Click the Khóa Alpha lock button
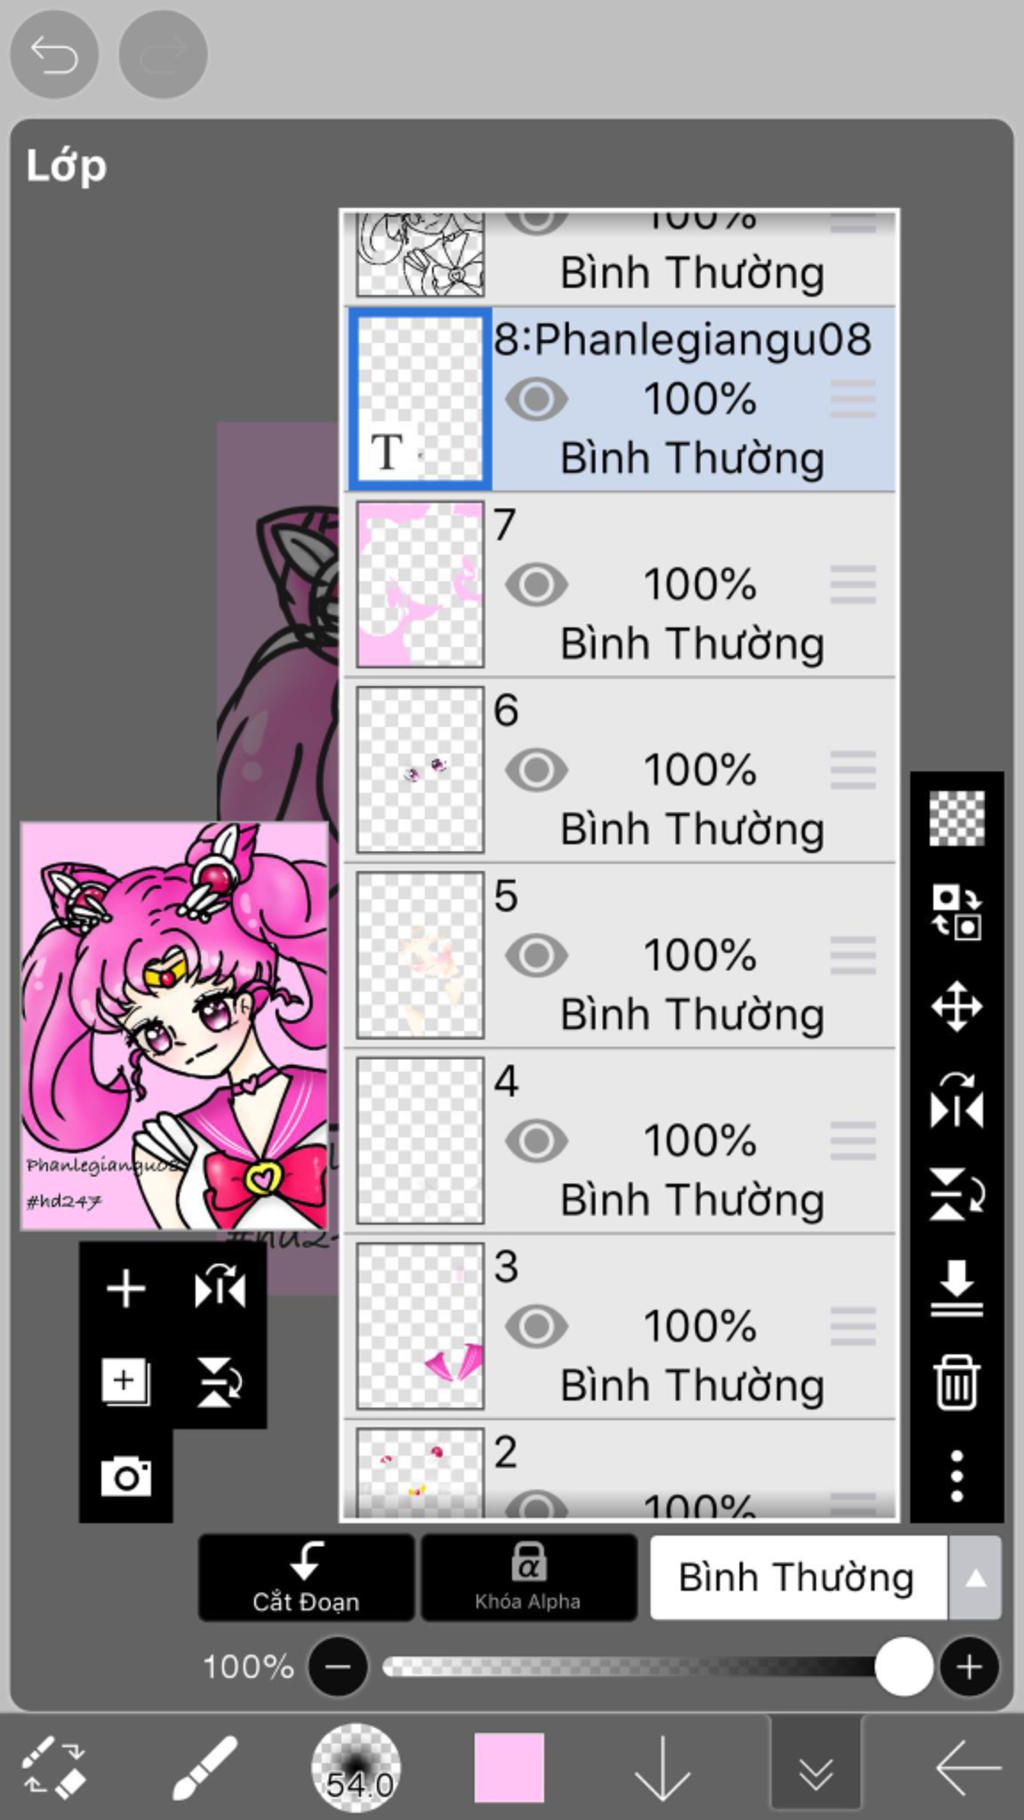Image resolution: width=1024 pixels, height=1820 pixels. pyautogui.click(x=528, y=1578)
